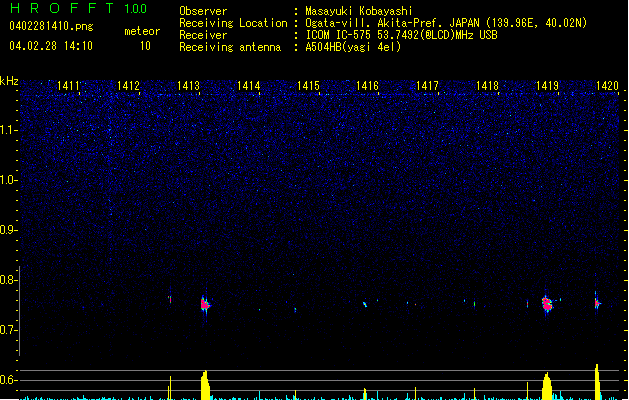The image size is (629, 400).
Task: Click the meteor echo near 1420
Action: tap(597, 303)
